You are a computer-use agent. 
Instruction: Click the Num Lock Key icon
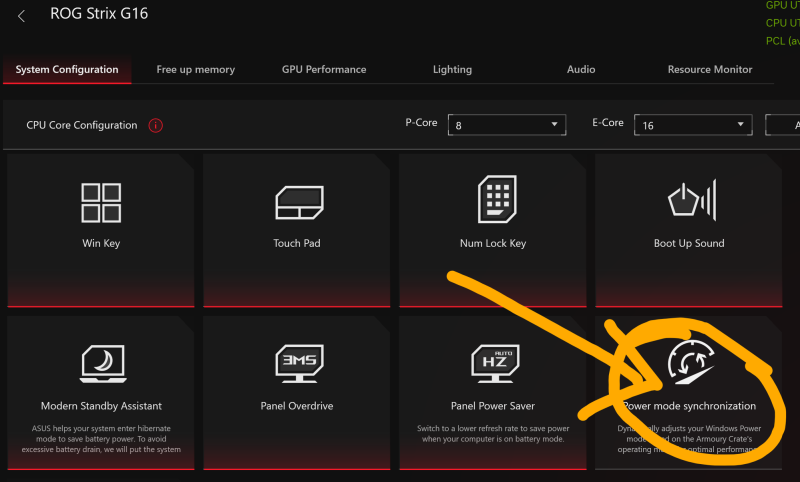497,199
